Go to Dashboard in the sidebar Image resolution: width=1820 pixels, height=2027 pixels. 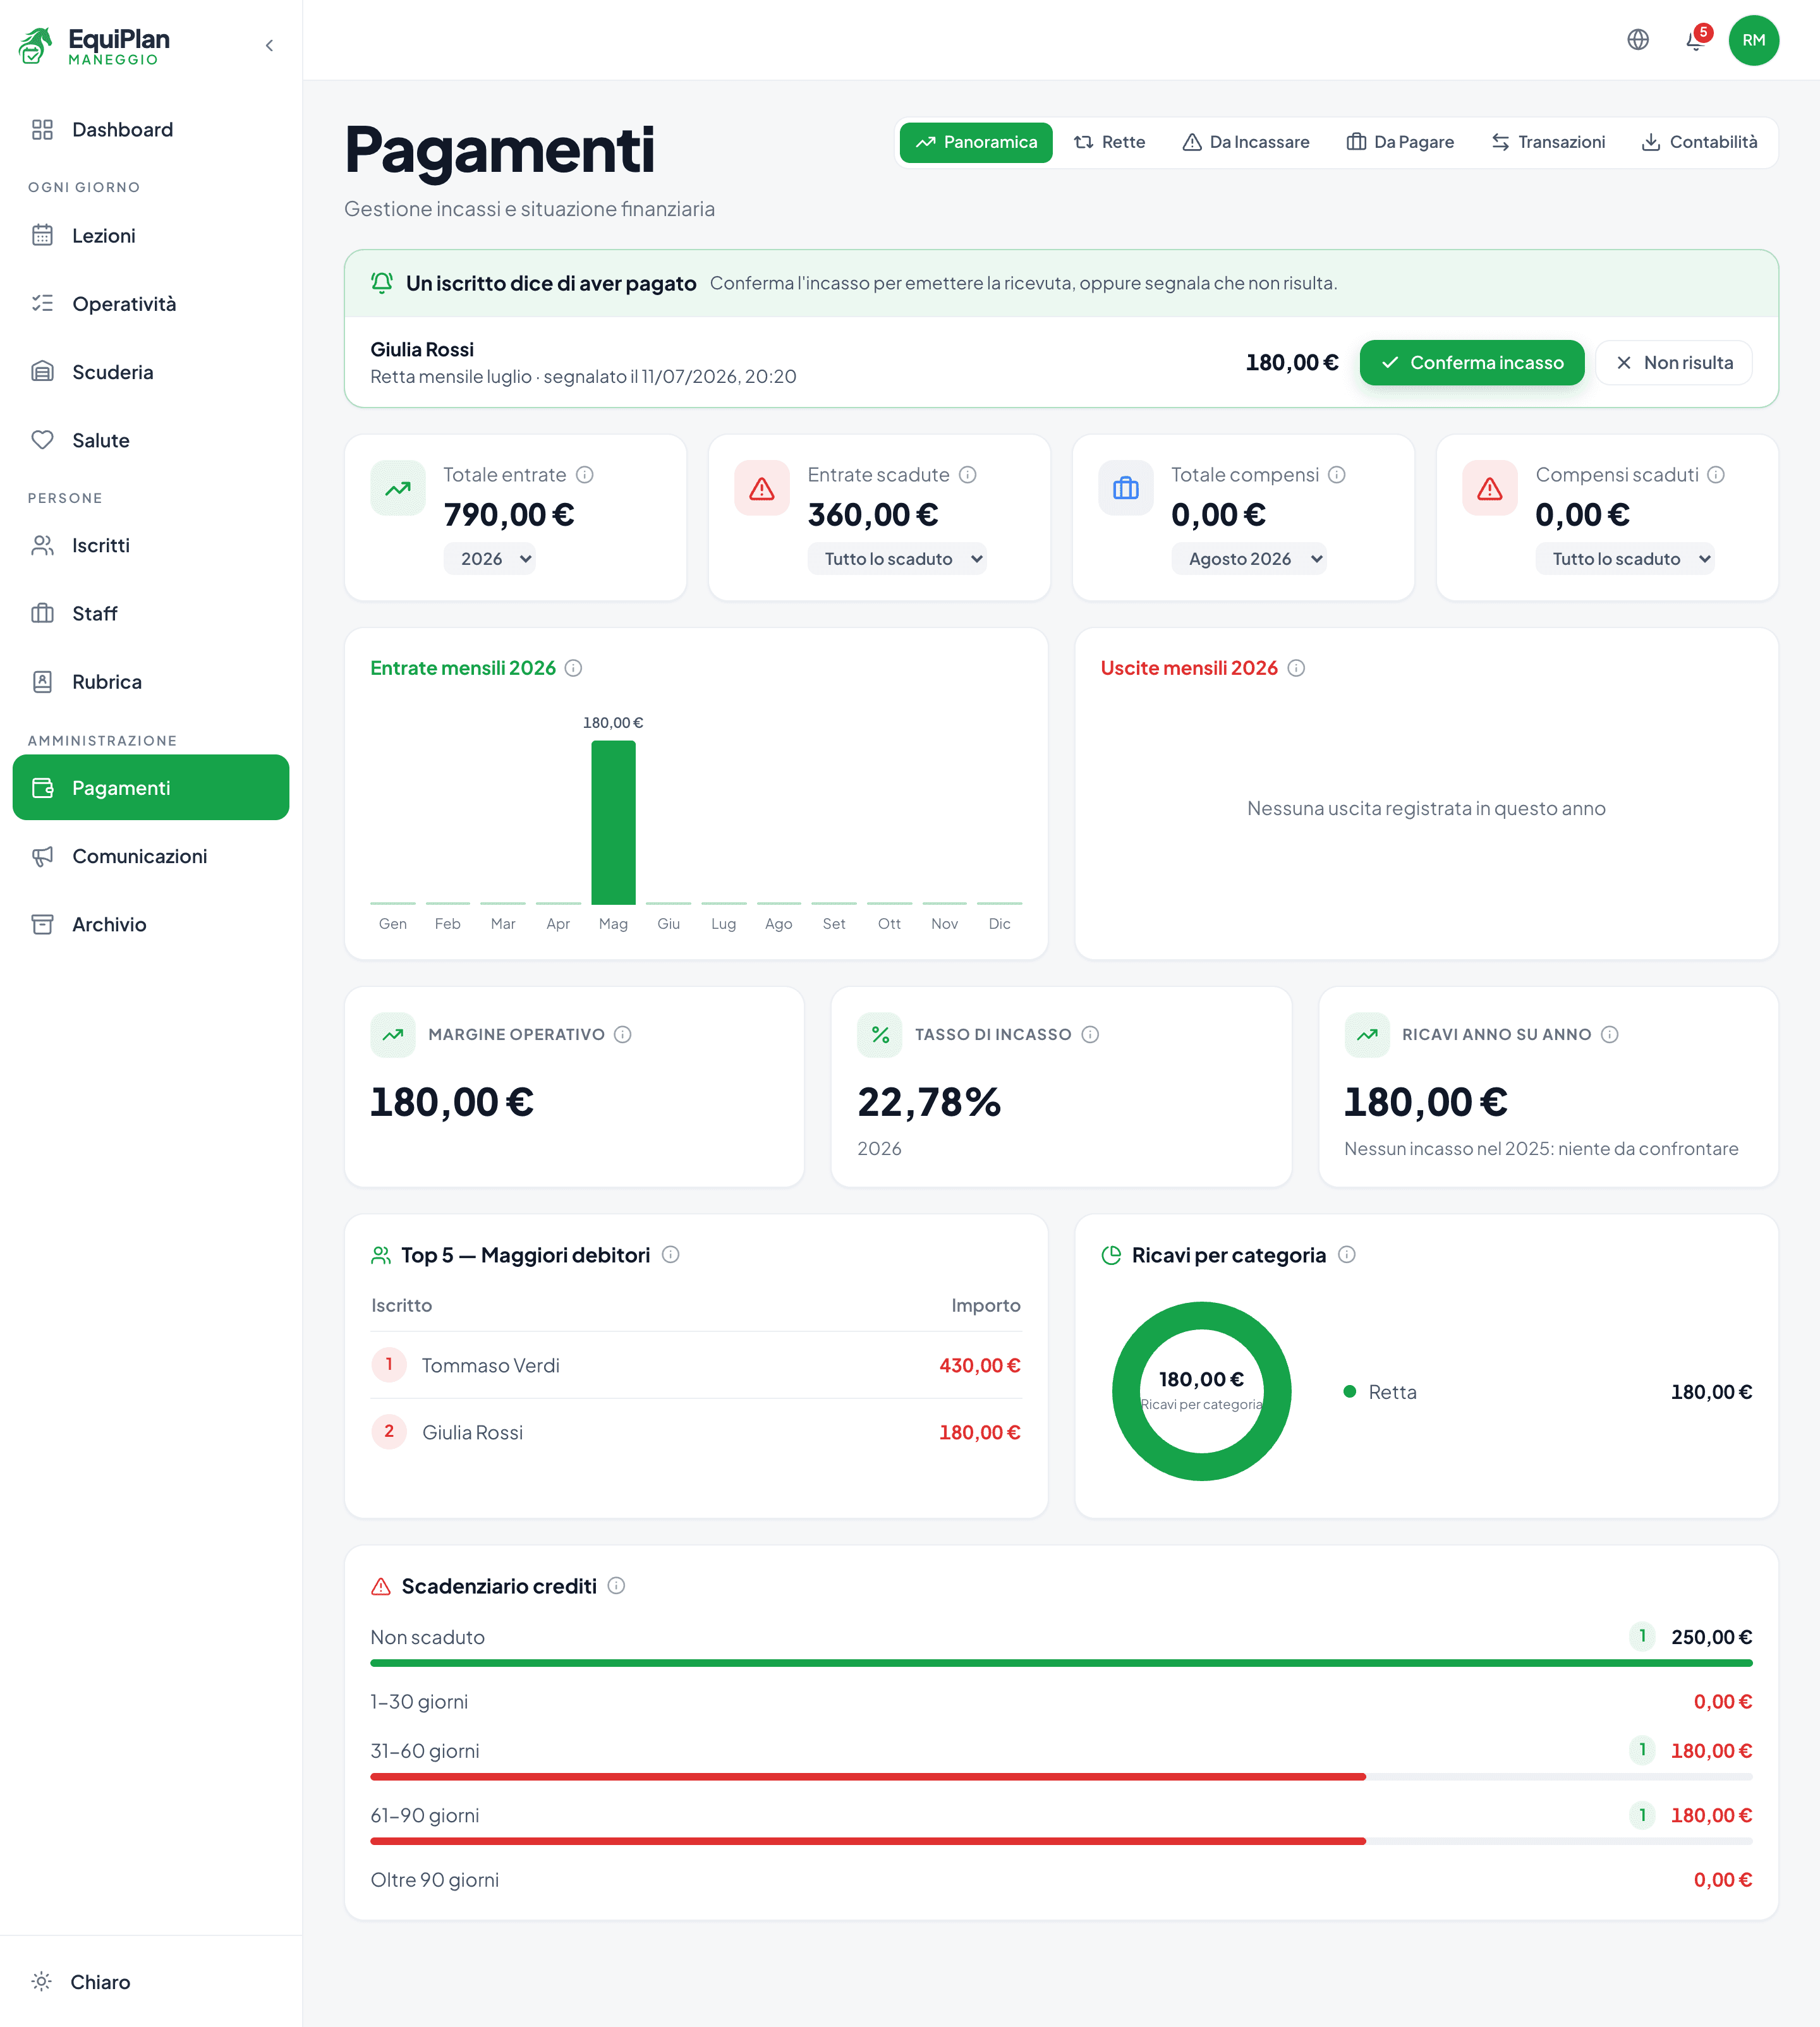coord(151,130)
